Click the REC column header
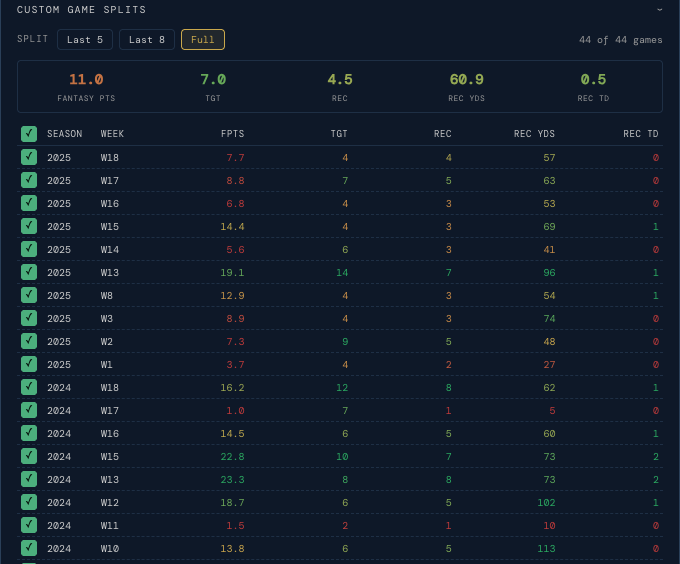 coord(443,134)
